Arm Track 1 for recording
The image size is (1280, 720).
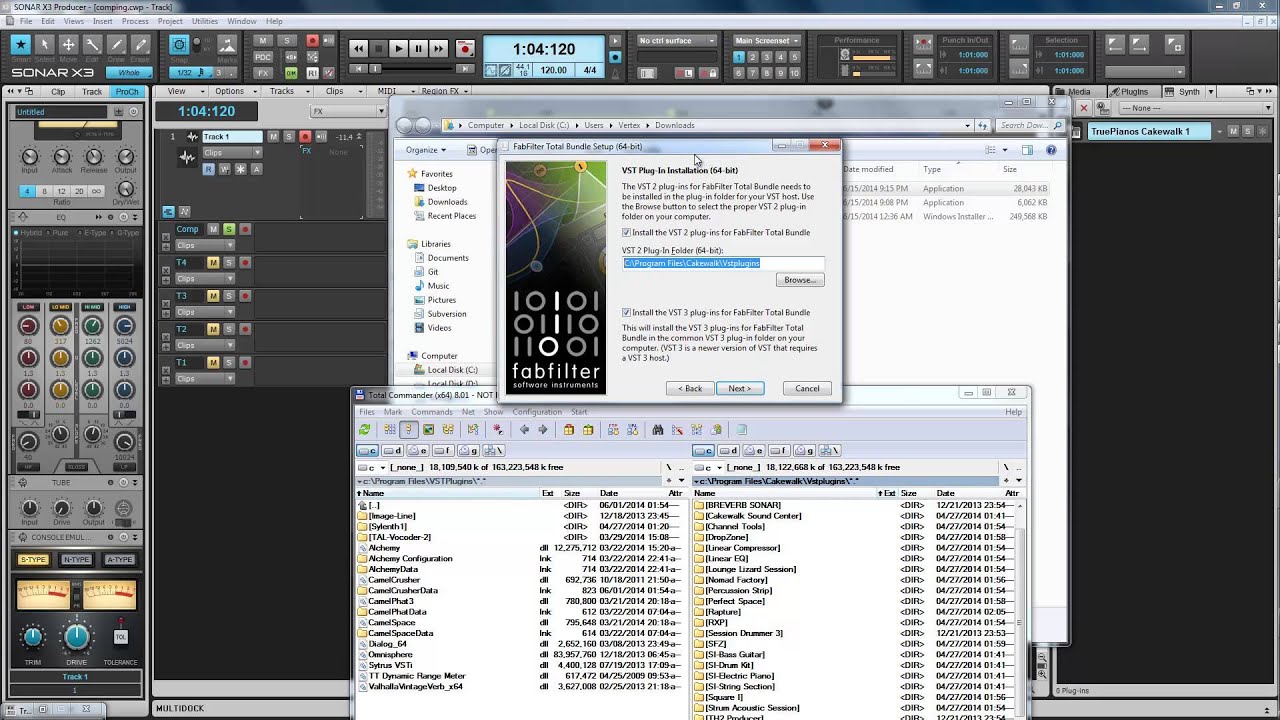coord(305,136)
